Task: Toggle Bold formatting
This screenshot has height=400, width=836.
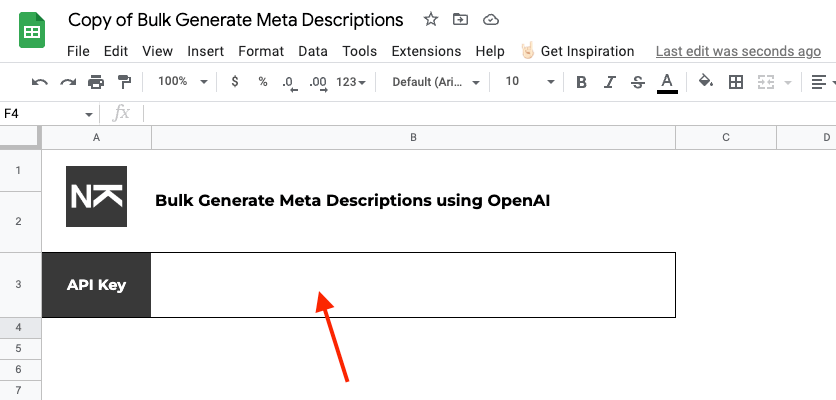Action: click(581, 82)
